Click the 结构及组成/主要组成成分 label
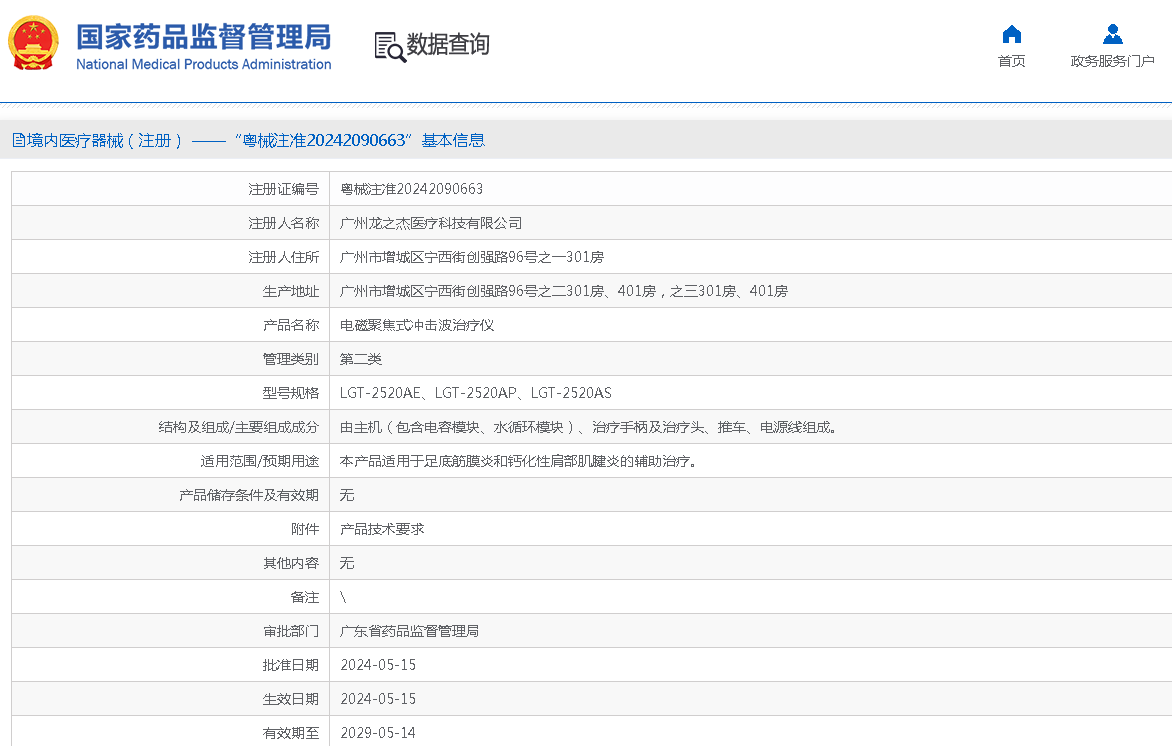 coord(238,427)
